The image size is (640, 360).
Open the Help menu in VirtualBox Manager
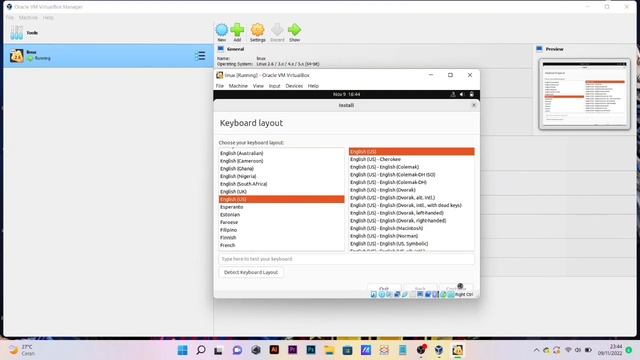[48, 18]
